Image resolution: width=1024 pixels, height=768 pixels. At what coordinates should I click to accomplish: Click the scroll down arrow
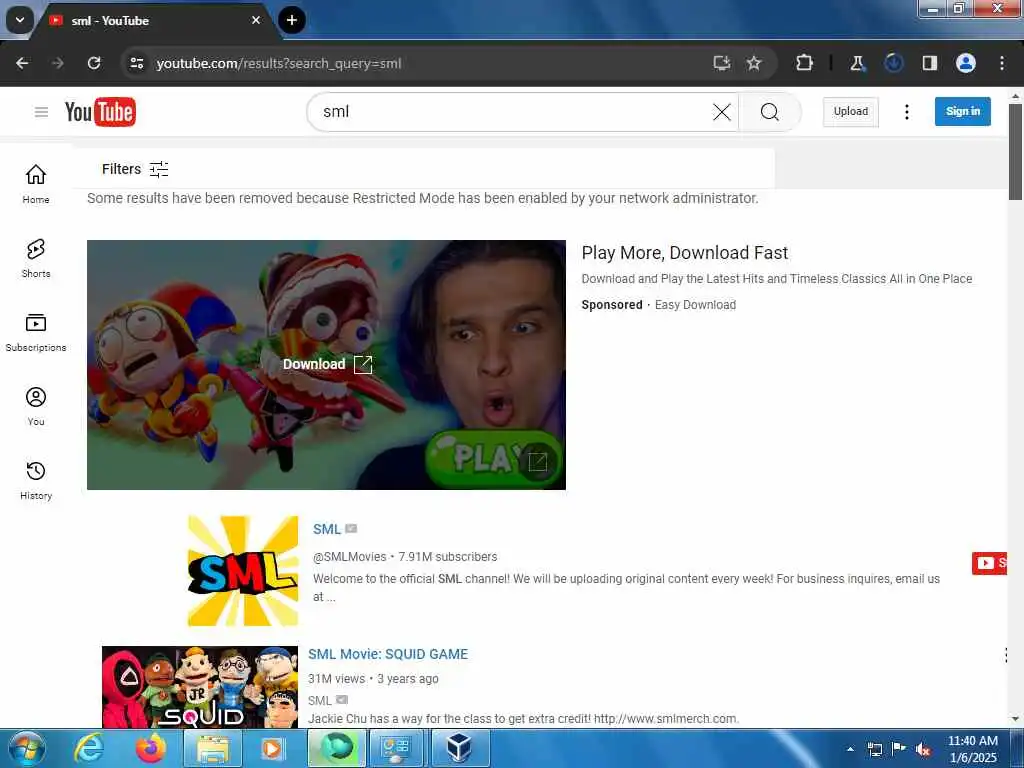pyautogui.click(x=1015, y=719)
